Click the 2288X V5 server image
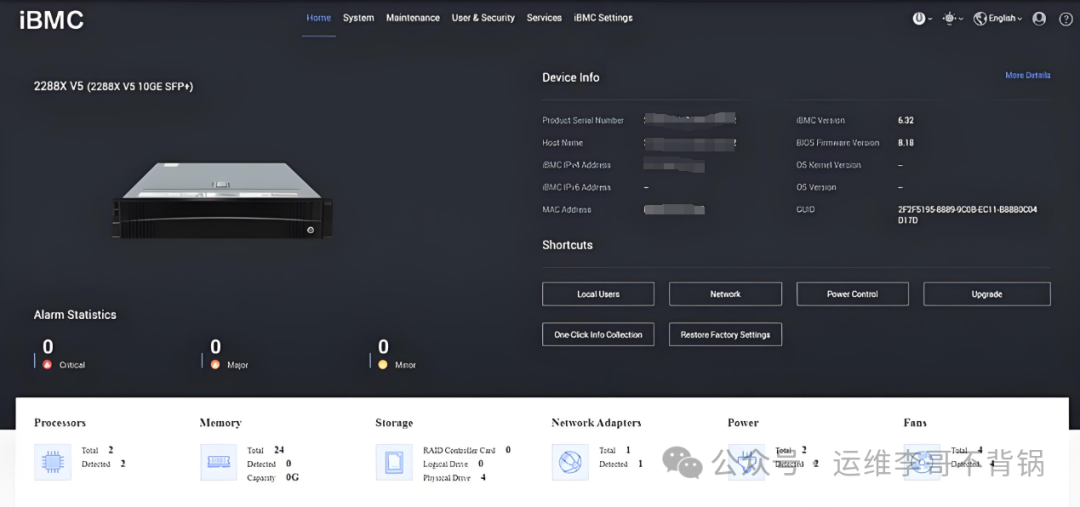The image size is (1080, 507). 222,200
